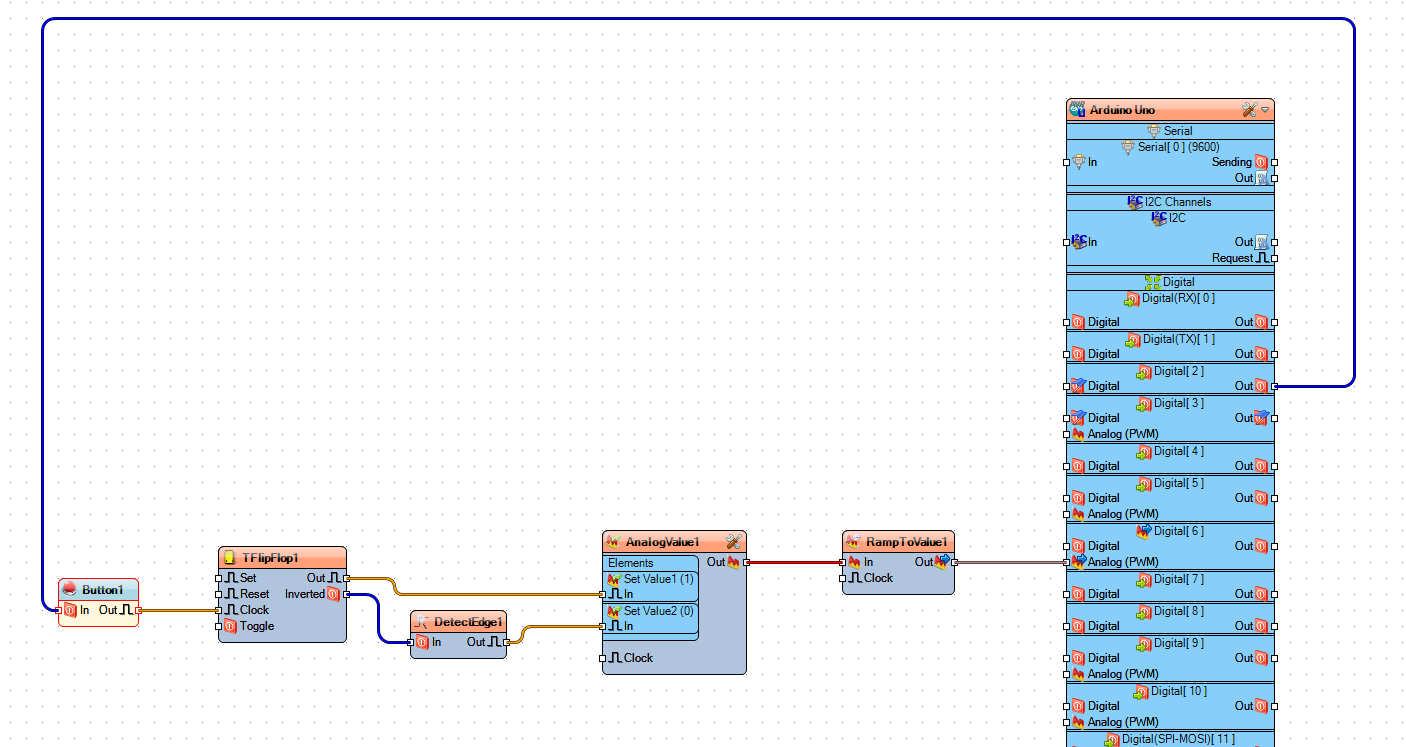
Task: Select the Button1 component title
Action: point(102,590)
